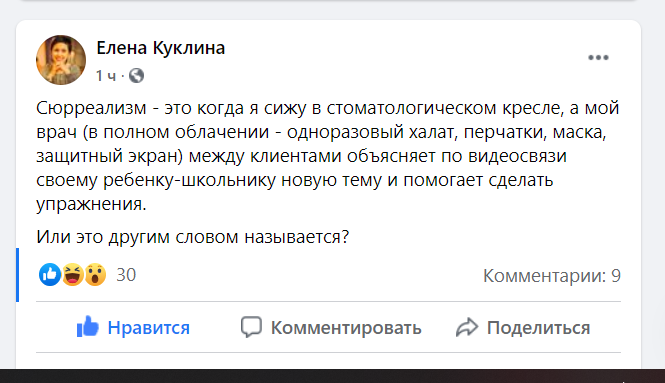Open the list behind reaction count 30
The width and height of the screenshot is (665, 383).
tap(126, 275)
